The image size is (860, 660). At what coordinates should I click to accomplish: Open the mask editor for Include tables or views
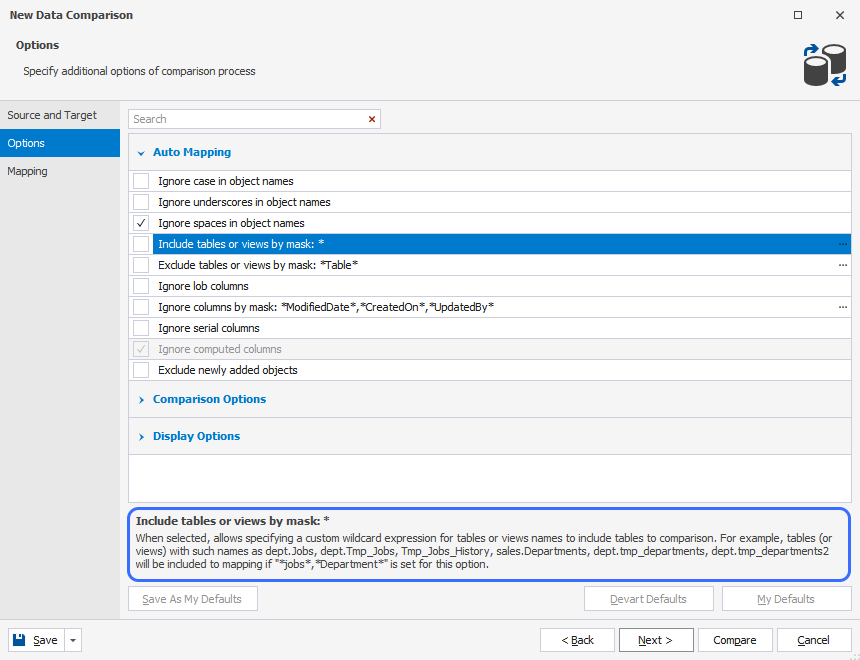(843, 243)
